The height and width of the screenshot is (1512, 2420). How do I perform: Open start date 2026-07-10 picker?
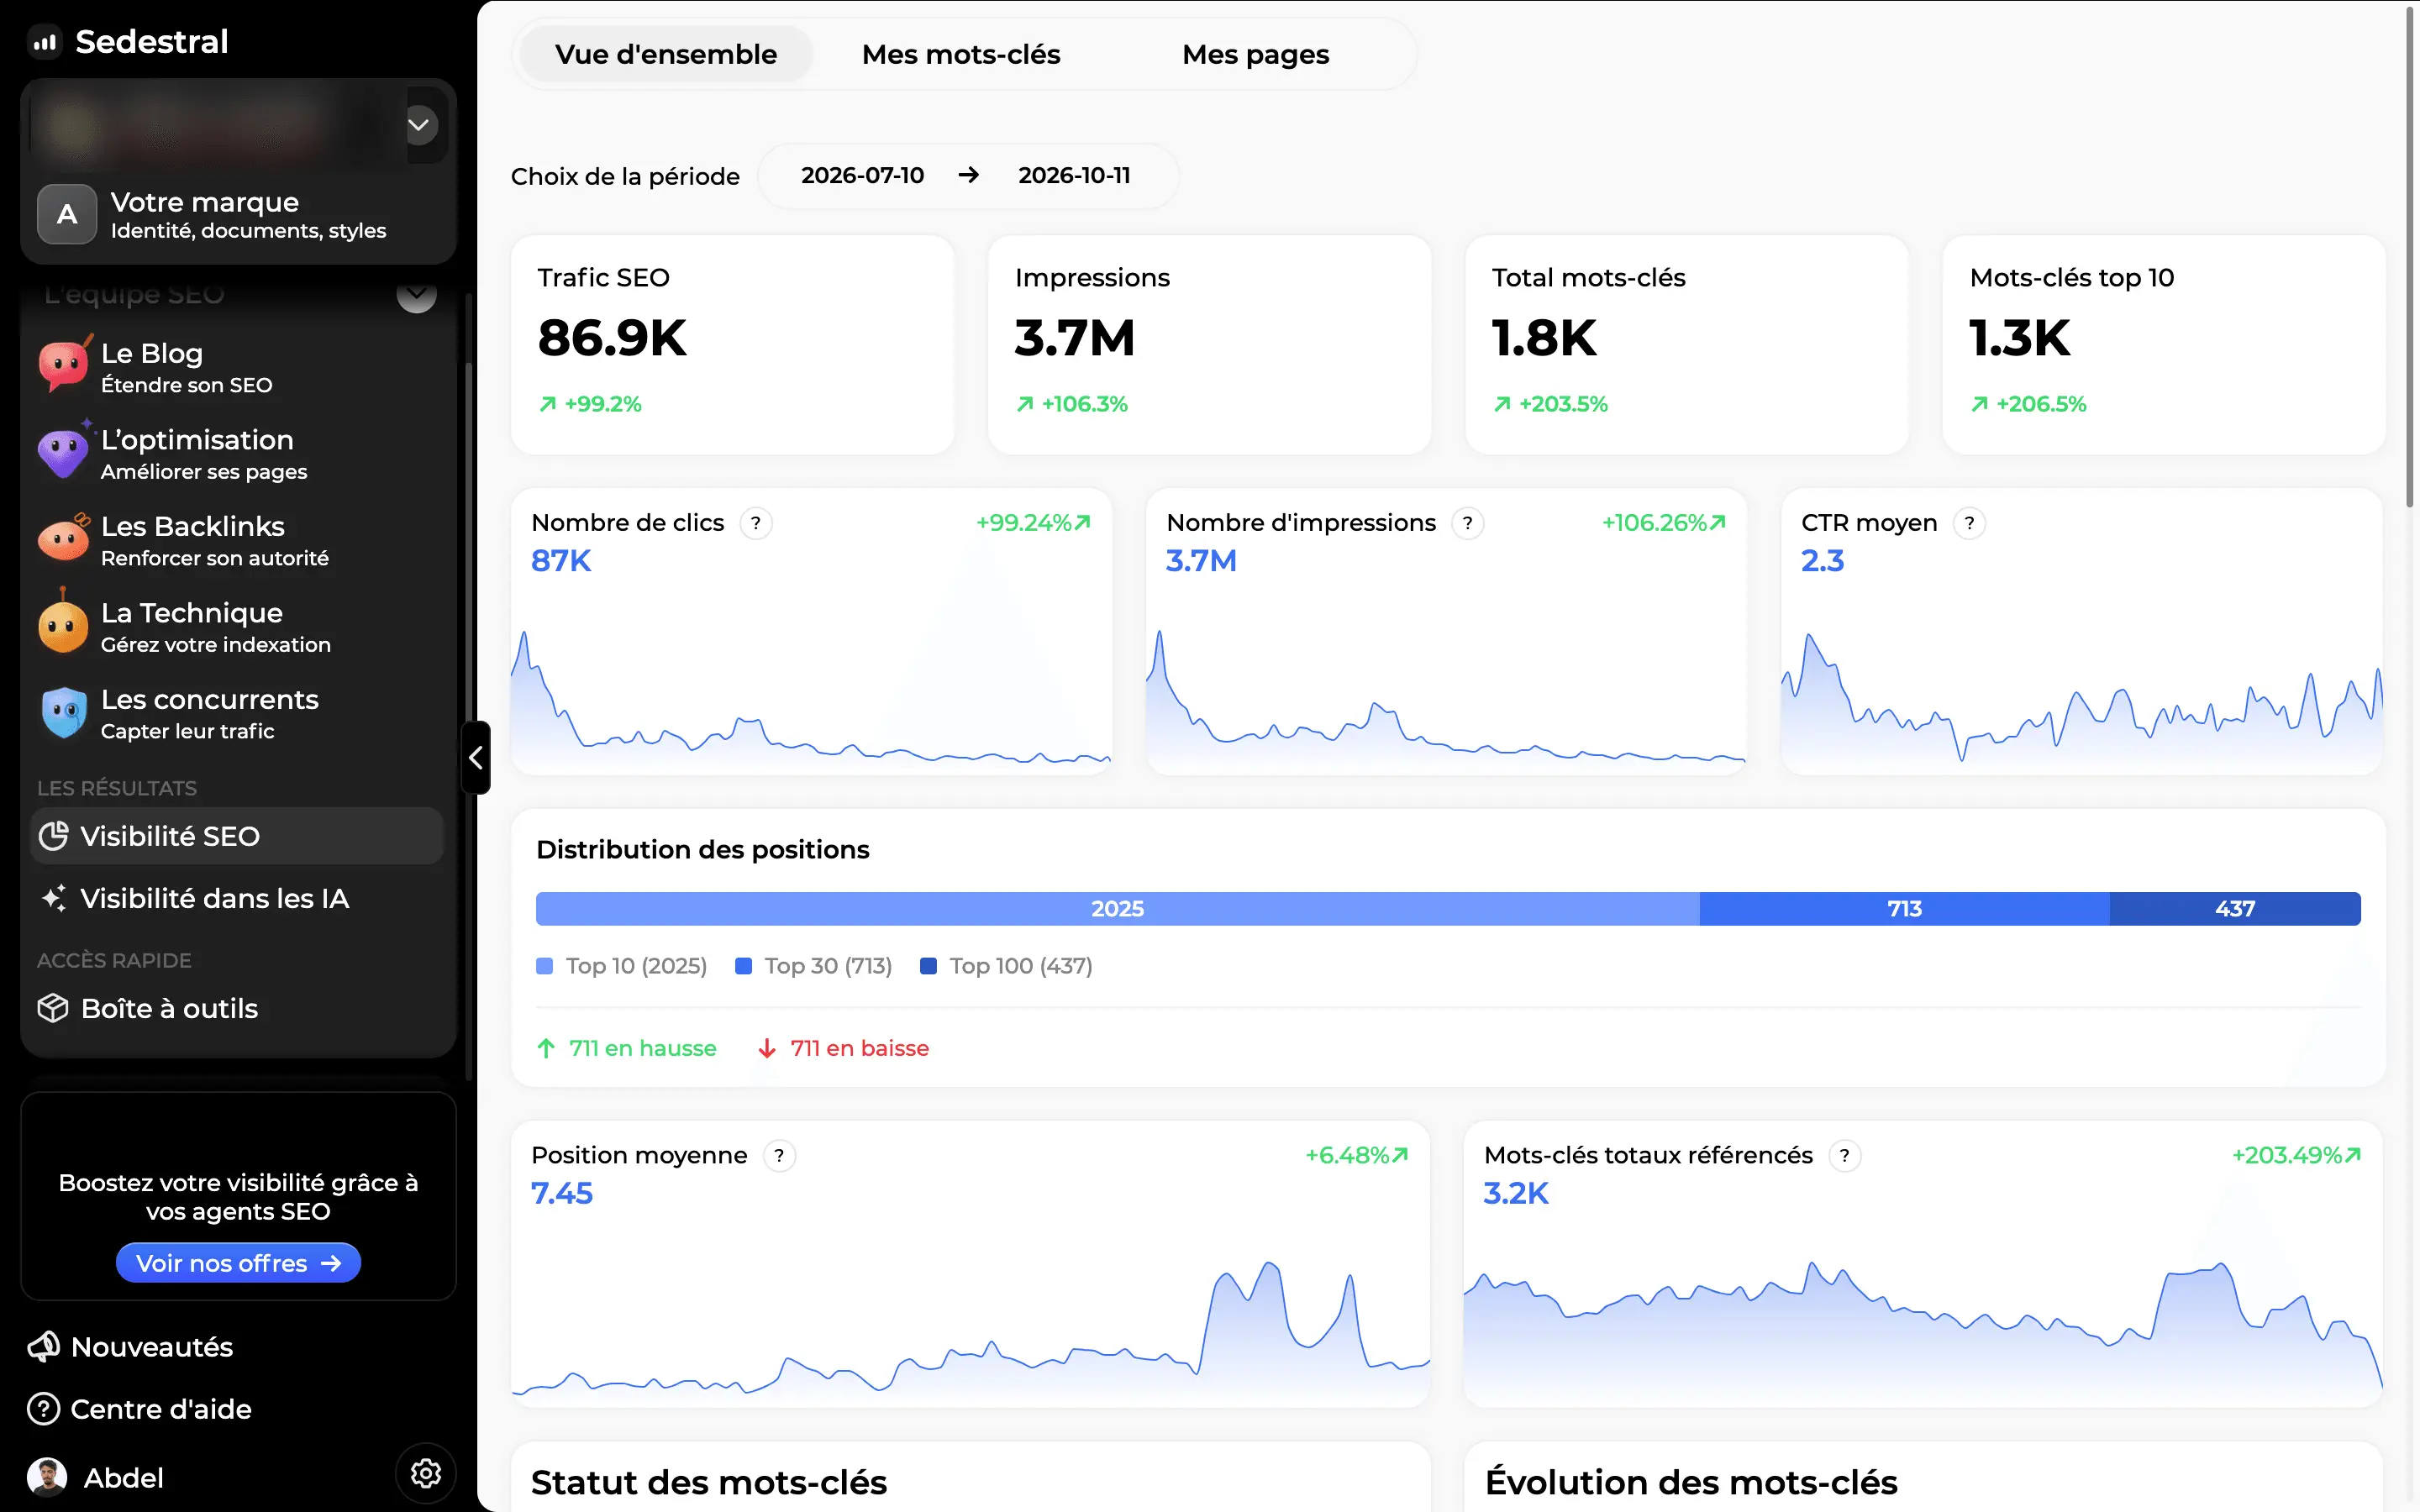[x=863, y=176]
